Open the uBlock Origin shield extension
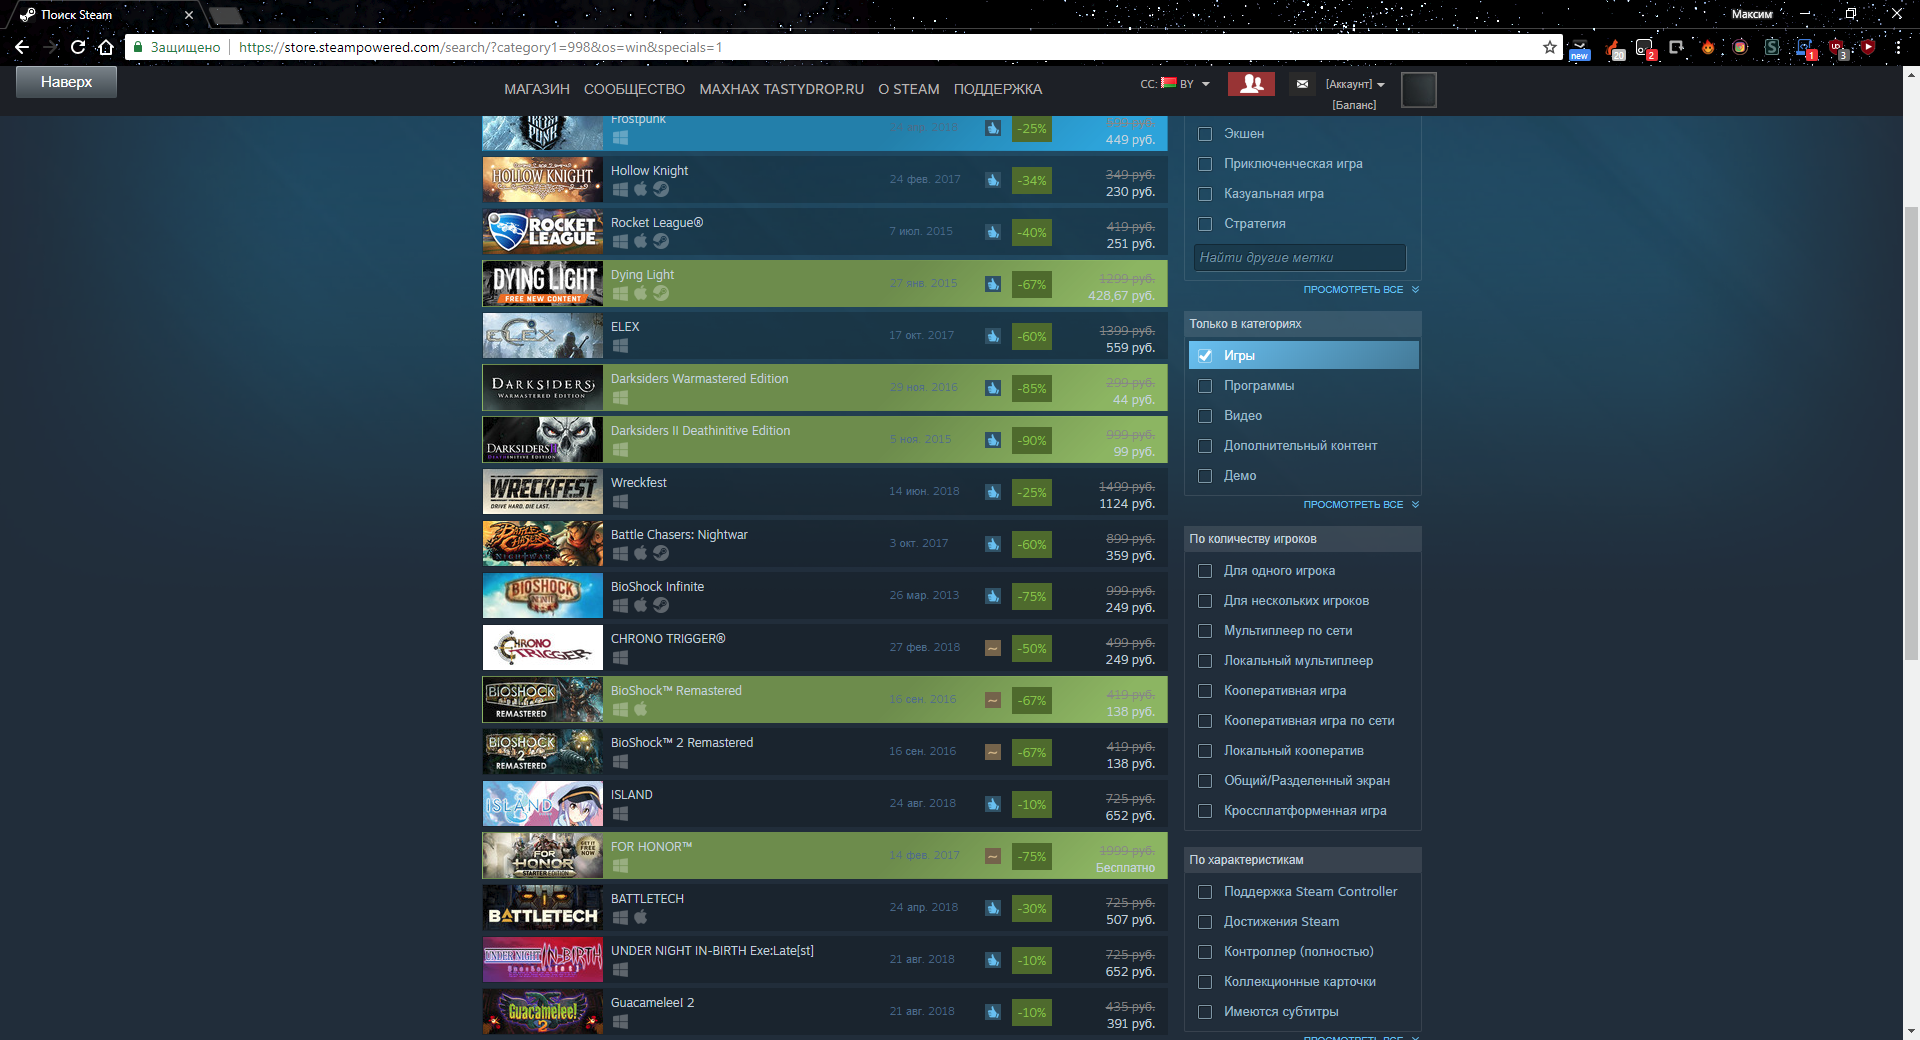Image resolution: width=1920 pixels, height=1040 pixels. [1837, 48]
